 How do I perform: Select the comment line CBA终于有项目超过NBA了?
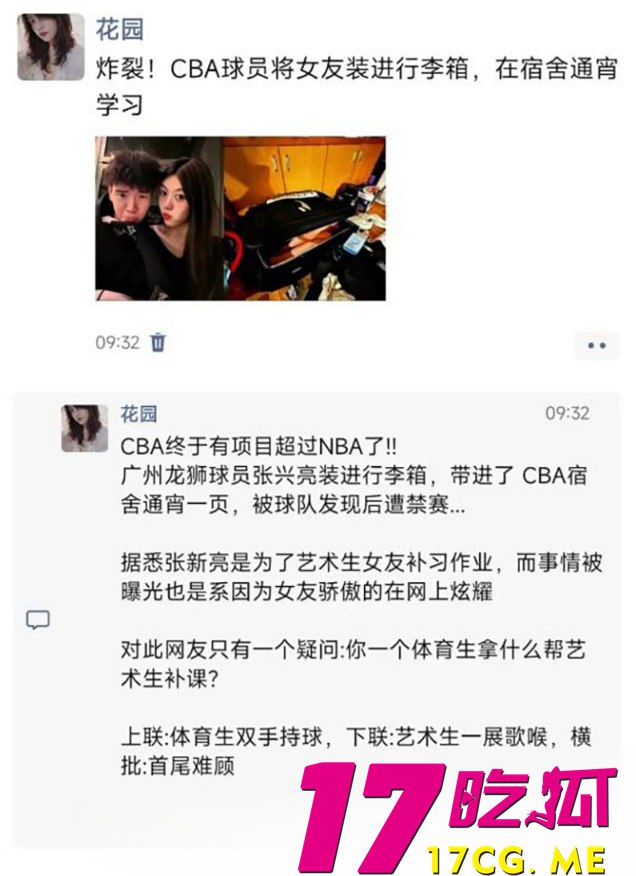[x=259, y=446]
